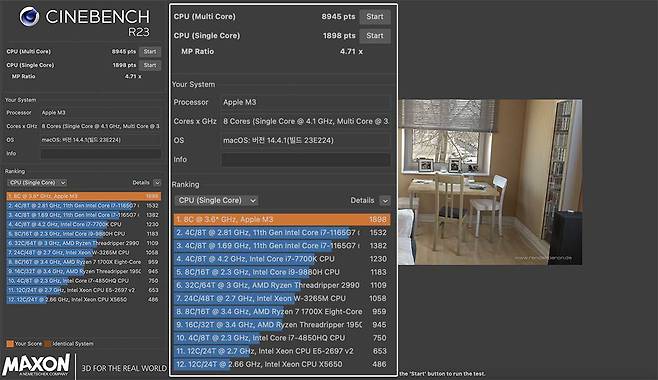Image resolution: width=658 pixels, height=380 pixels.
Task: Click the Cinebench sphere logo icon
Action: [29, 17]
